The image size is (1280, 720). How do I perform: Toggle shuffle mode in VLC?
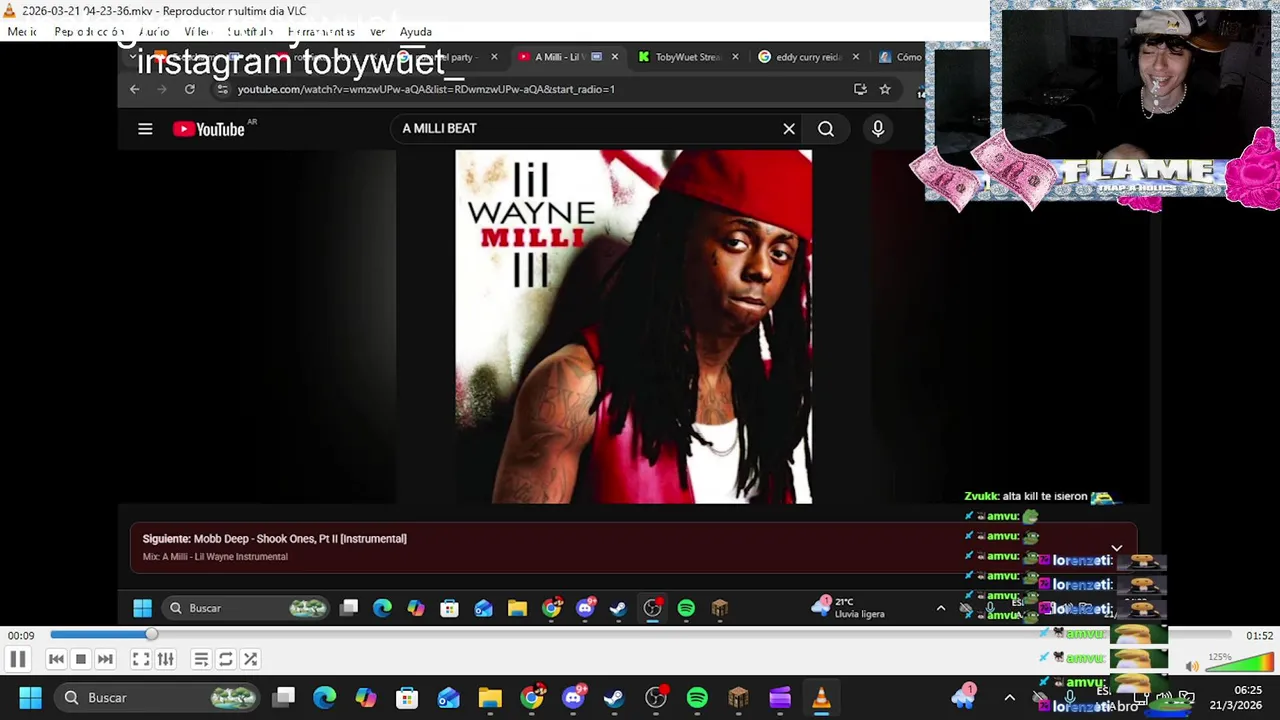click(x=250, y=659)
